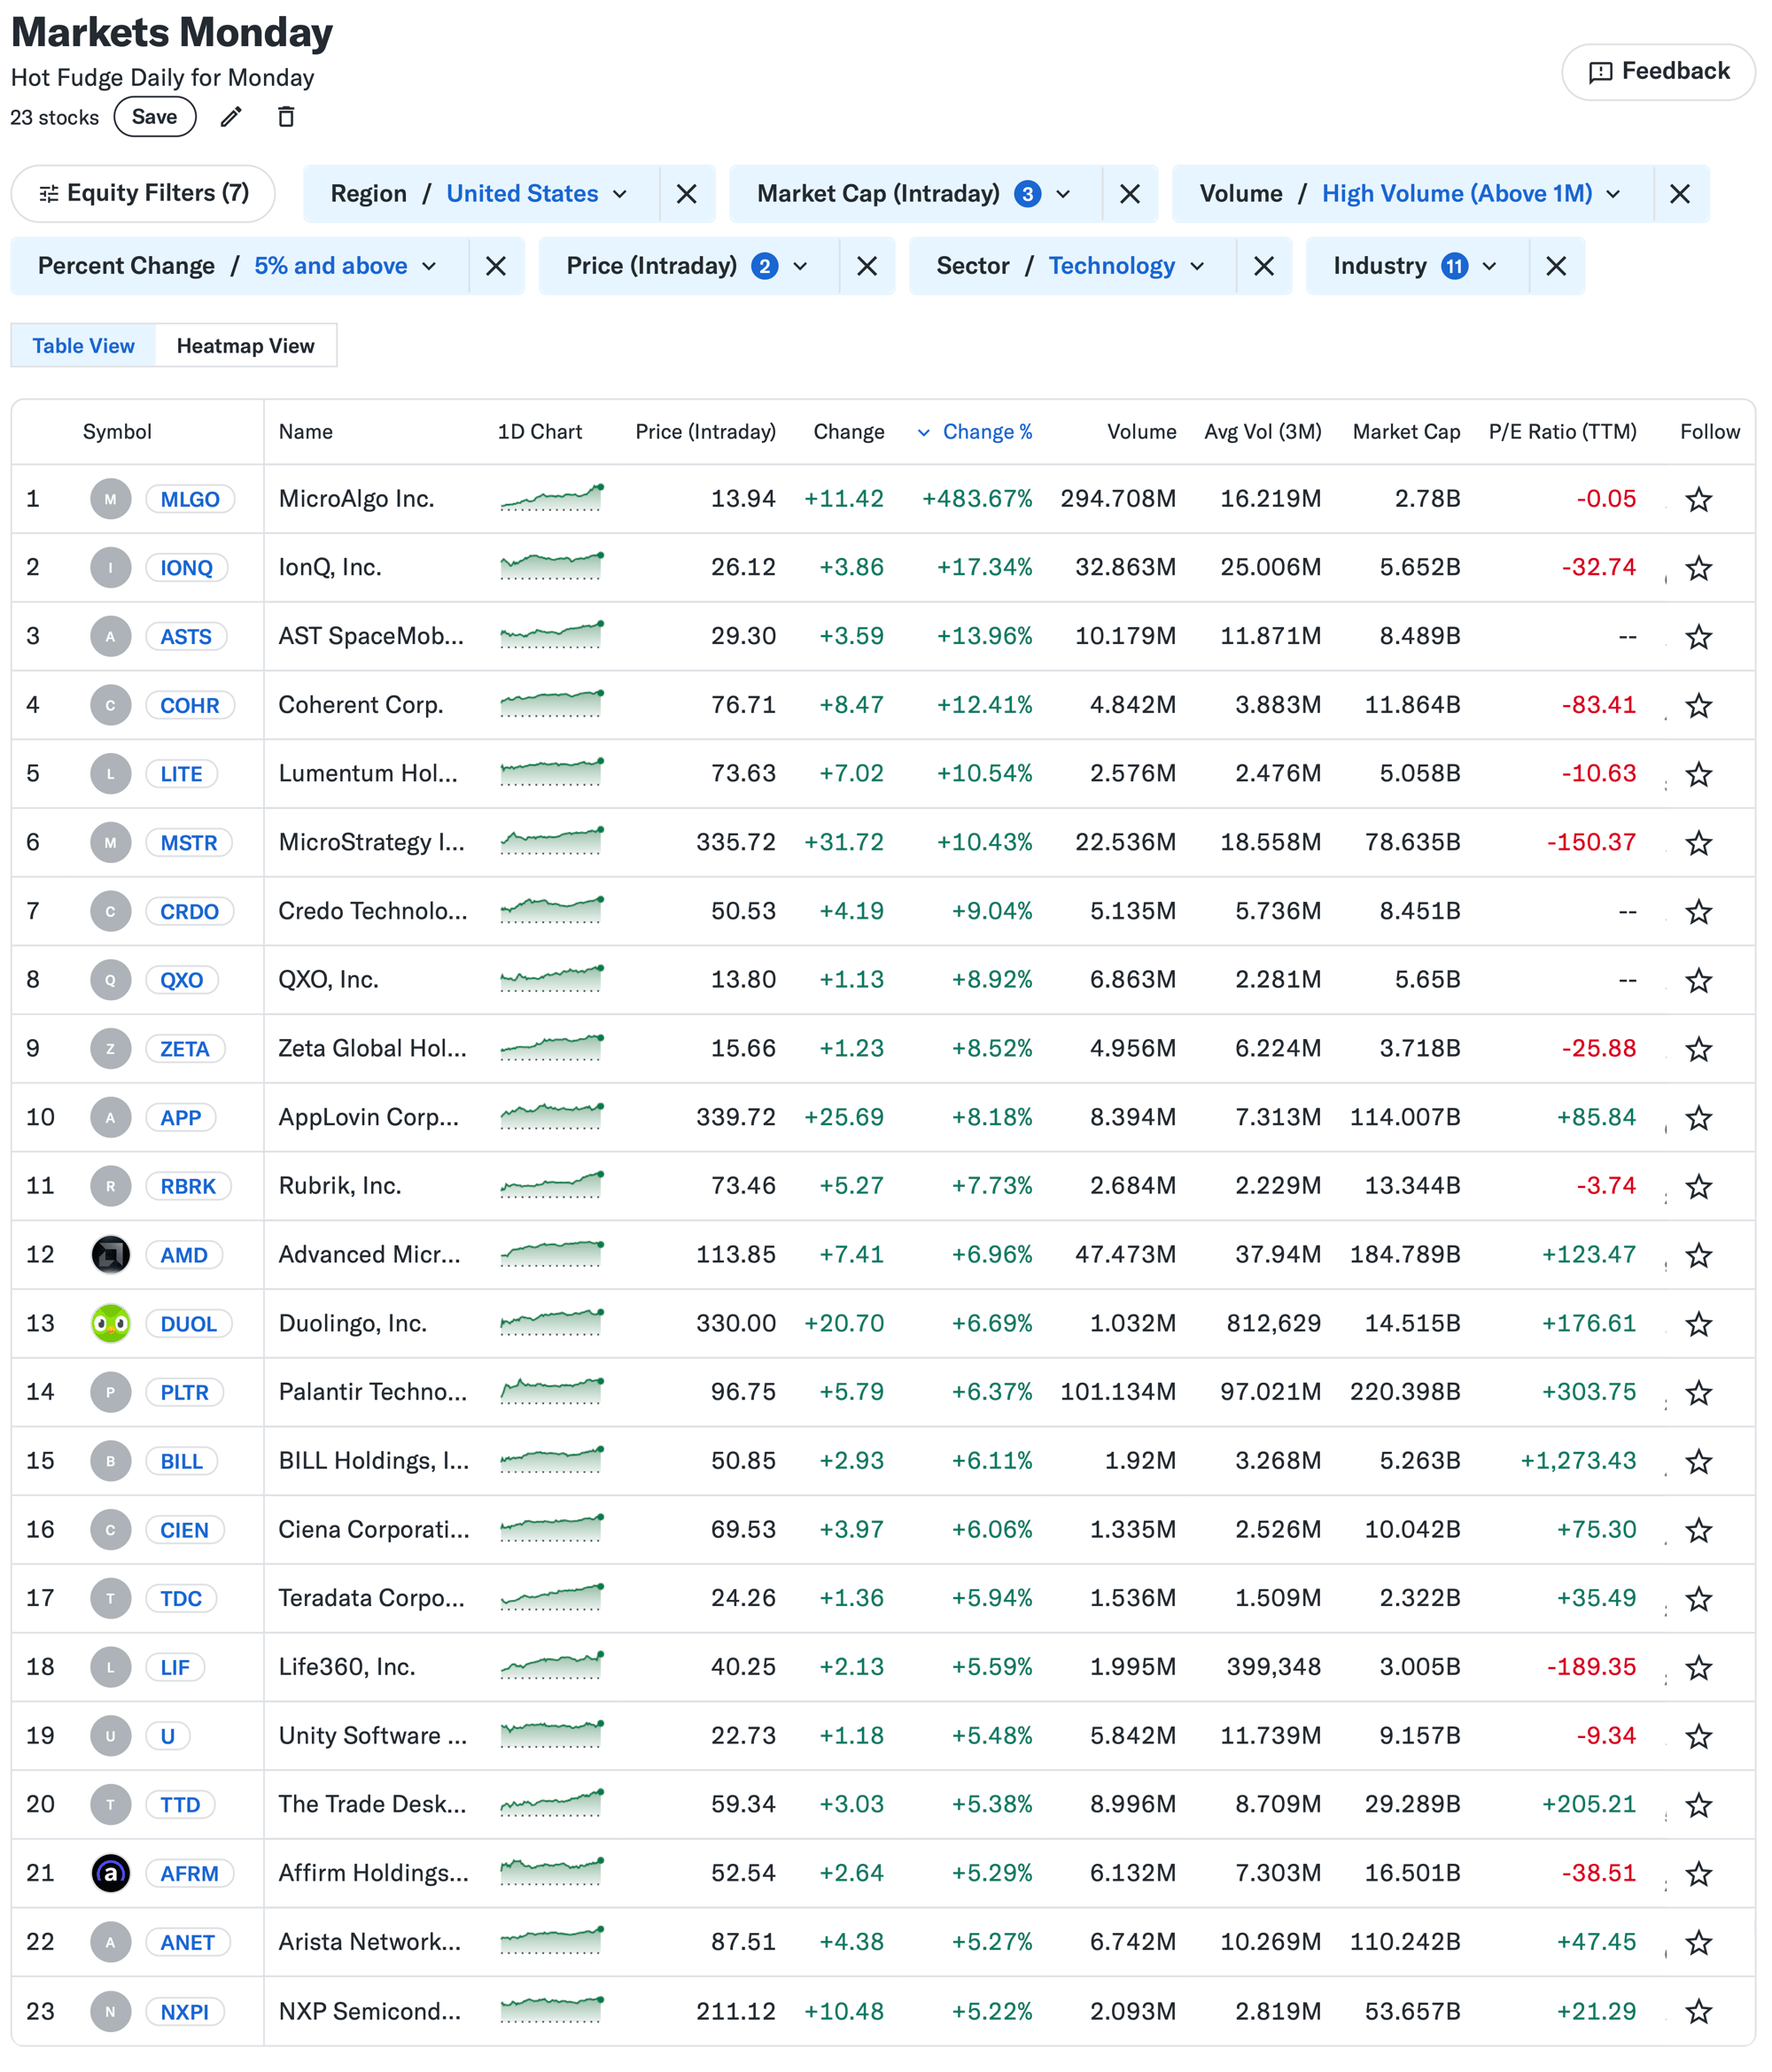Click IonQ's 1D sparkline chart
The height and width of the screenshot is (2072, 1772).
tap(551, 567)
